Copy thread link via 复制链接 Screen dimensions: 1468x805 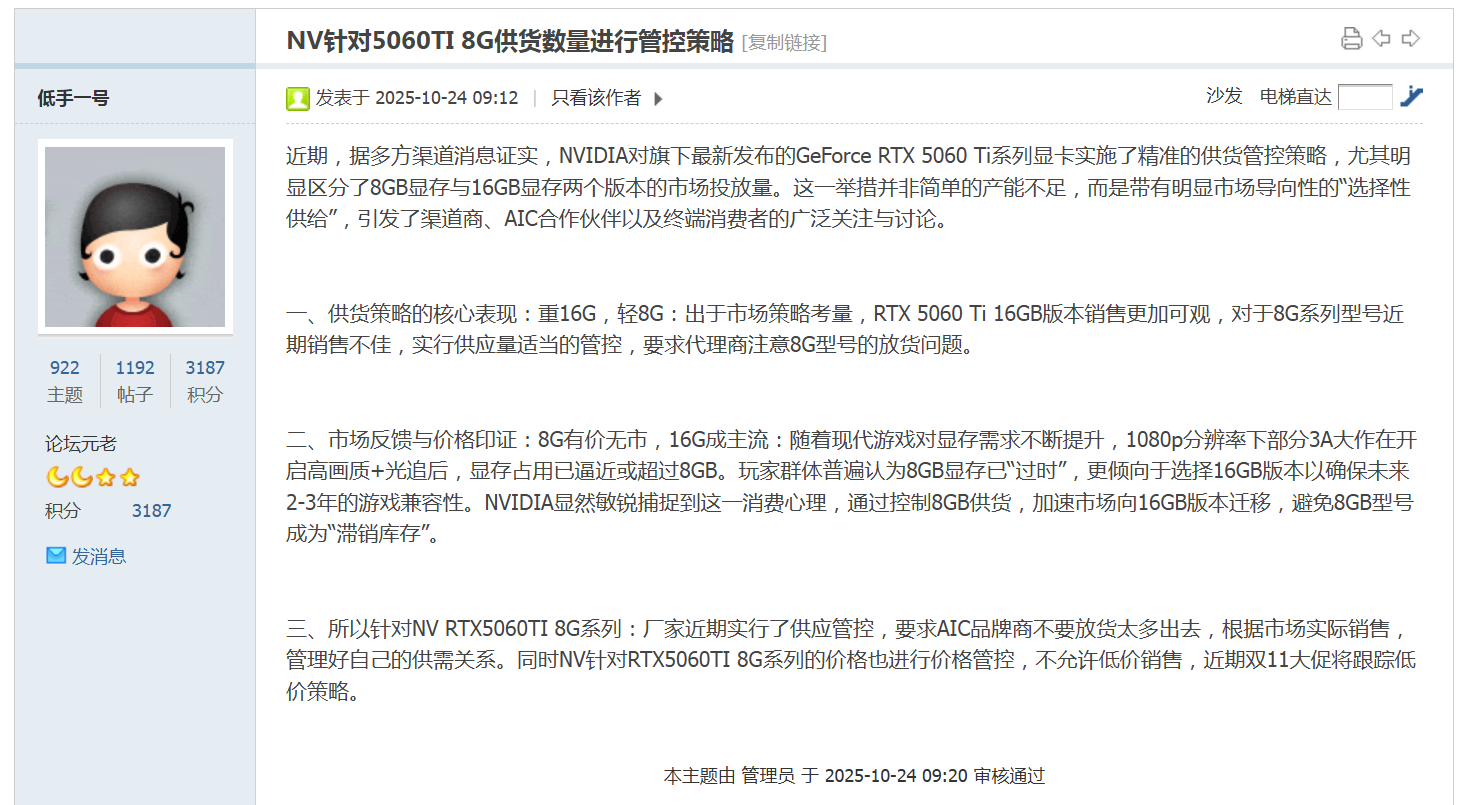784,42
